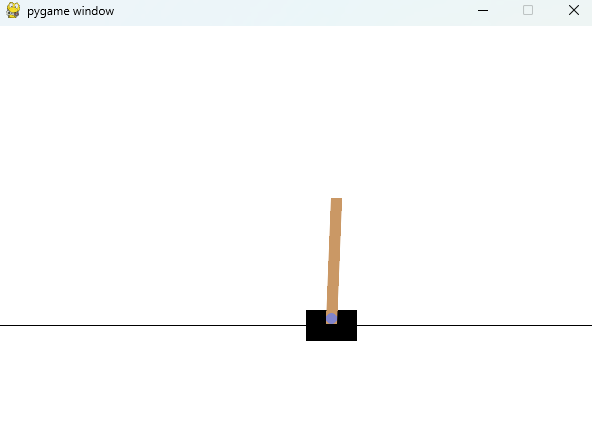Click the tan pole on the cart
Image resolution: width=592 pixels, height=423 pixels.
click(334, 261)
